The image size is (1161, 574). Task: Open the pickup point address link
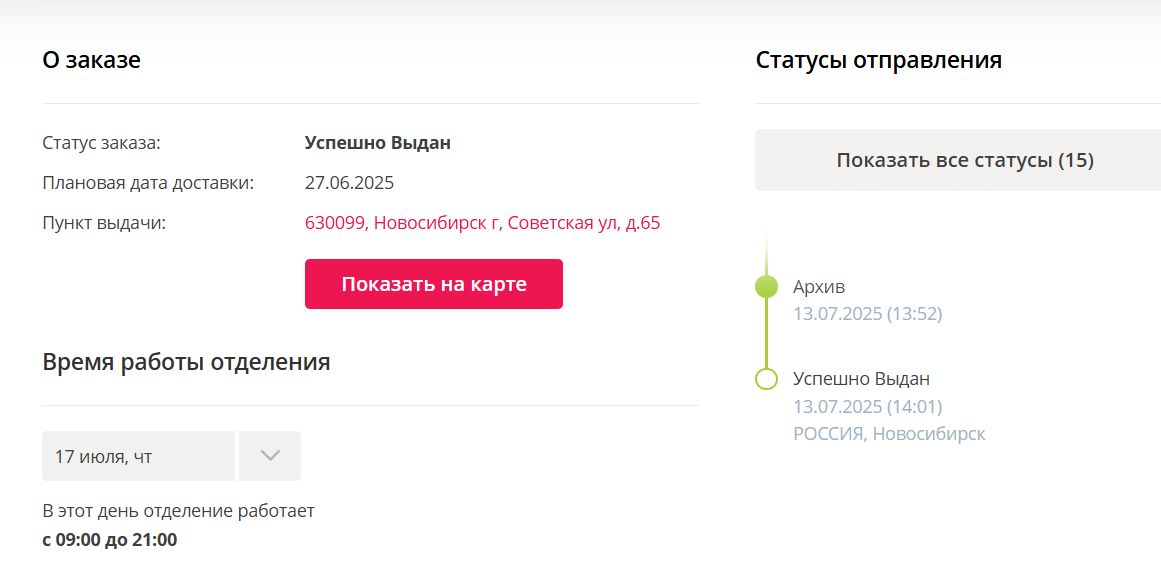tap(482, 223)
